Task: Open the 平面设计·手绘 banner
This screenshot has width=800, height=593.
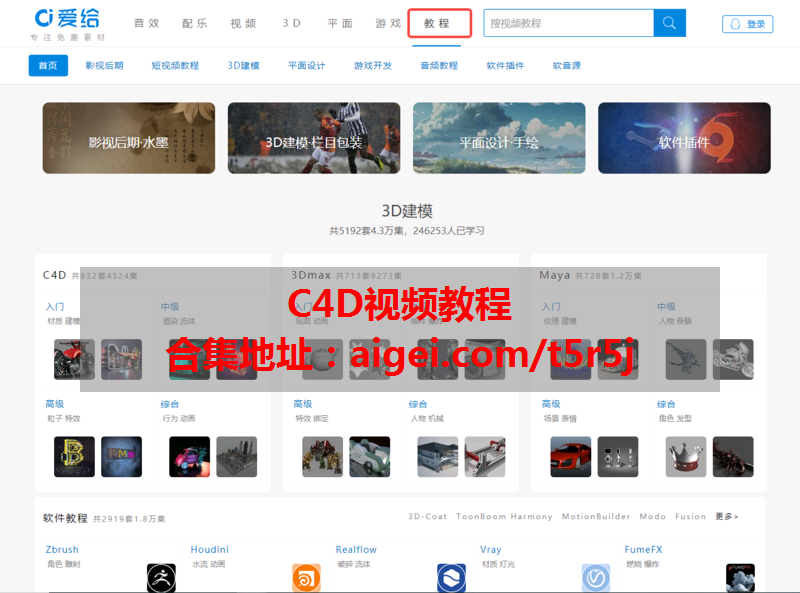Action: [x=499, y=138]
